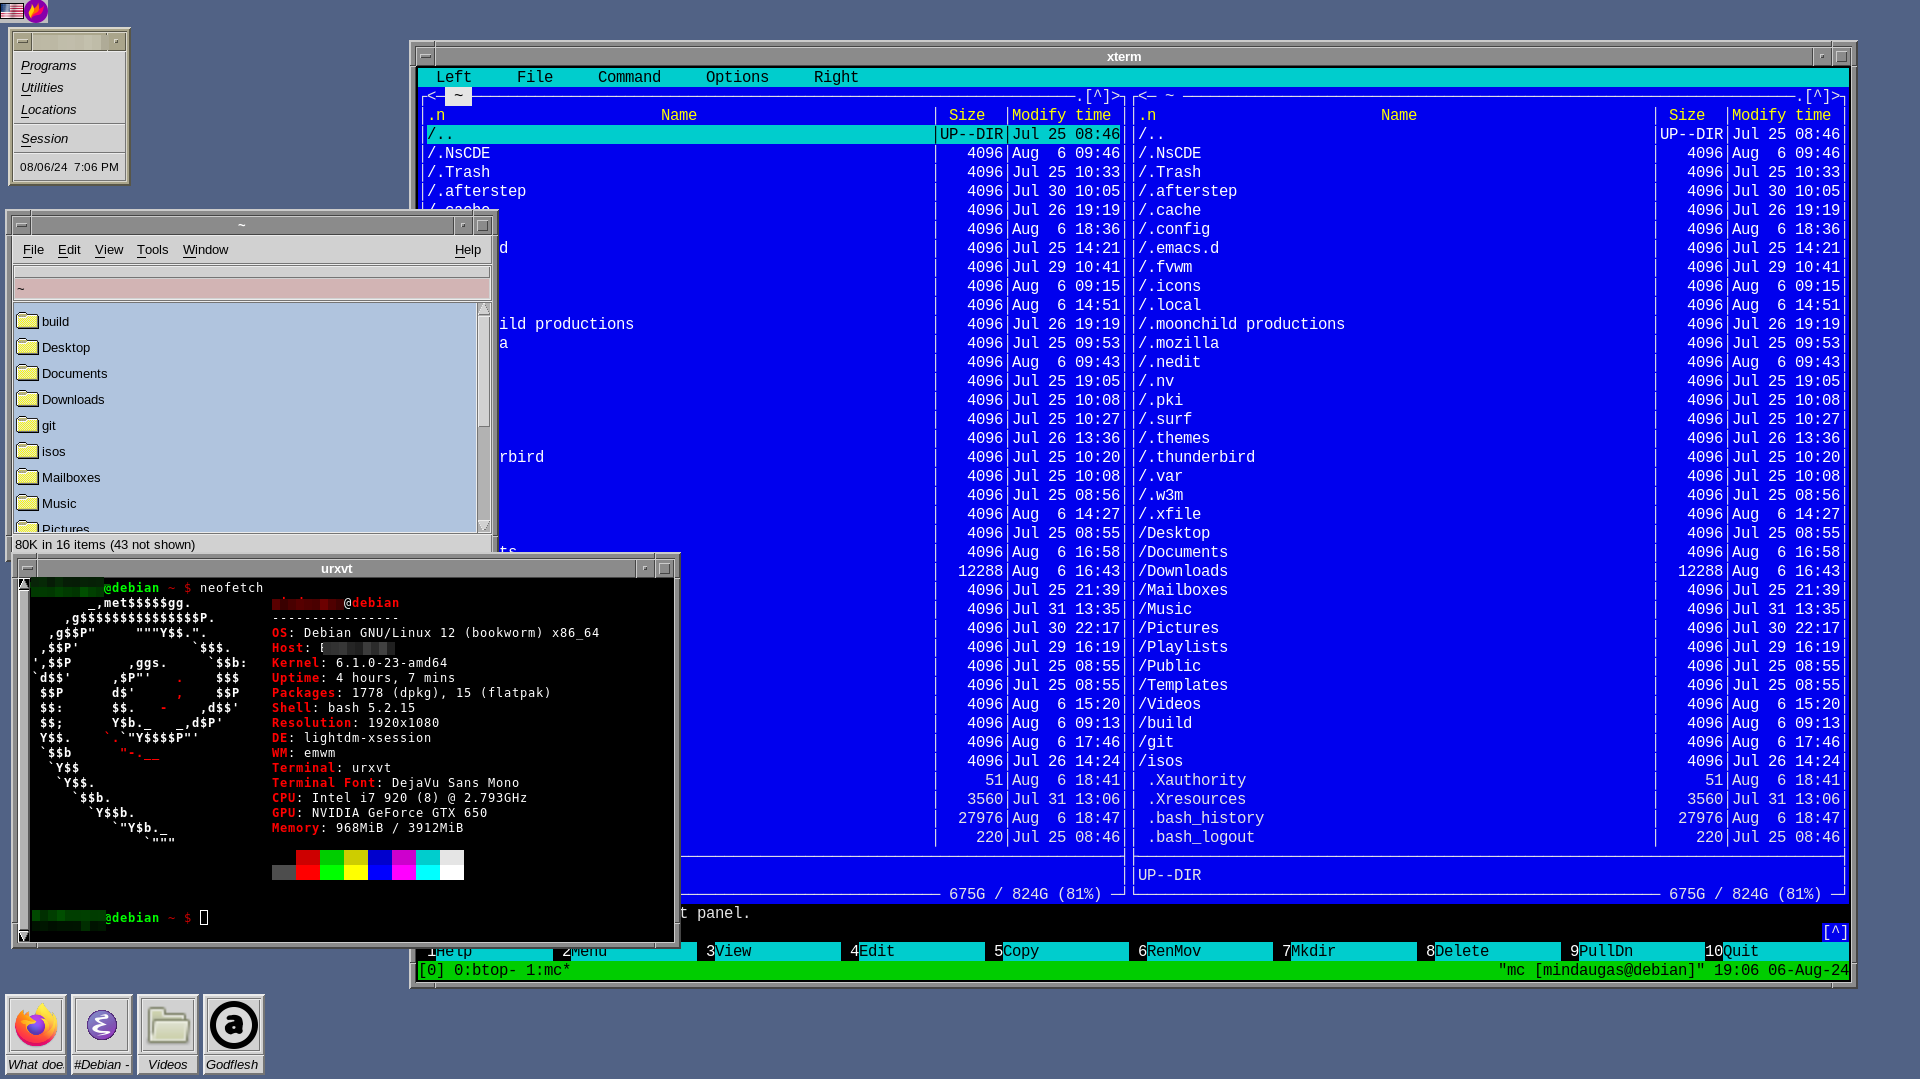Open Edit menu in the file manager
This screenshot has height=1079, width=1920.
coord(69,249)
